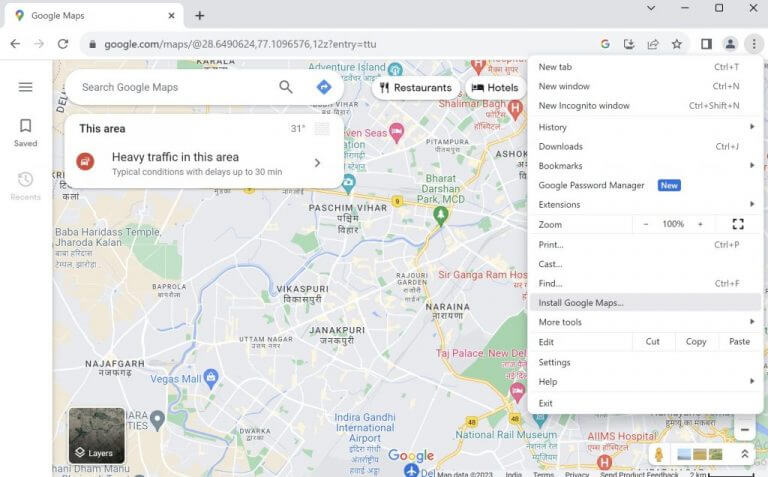Open the Google Maps hamburger menu
The image size is (768, 477).
click(x=25, y=87)
